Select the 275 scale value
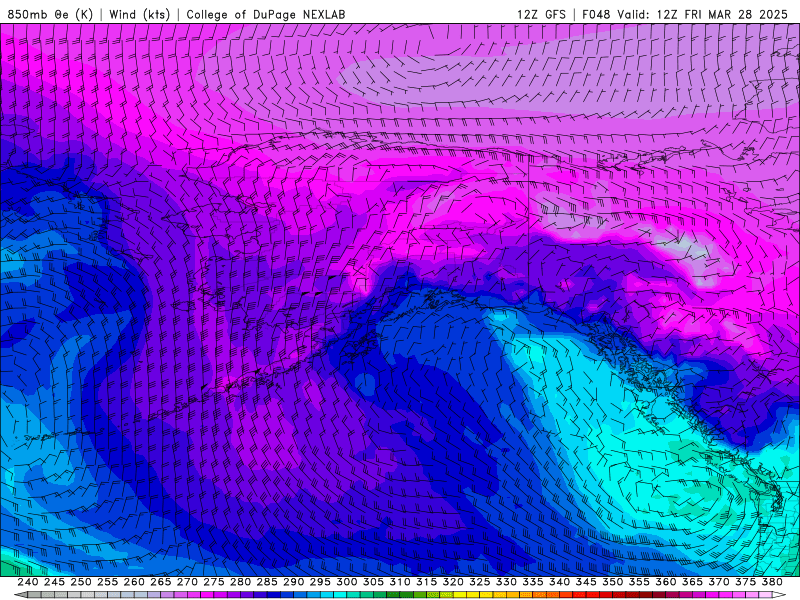Viewport: 800px width, 600px height. 214,582
